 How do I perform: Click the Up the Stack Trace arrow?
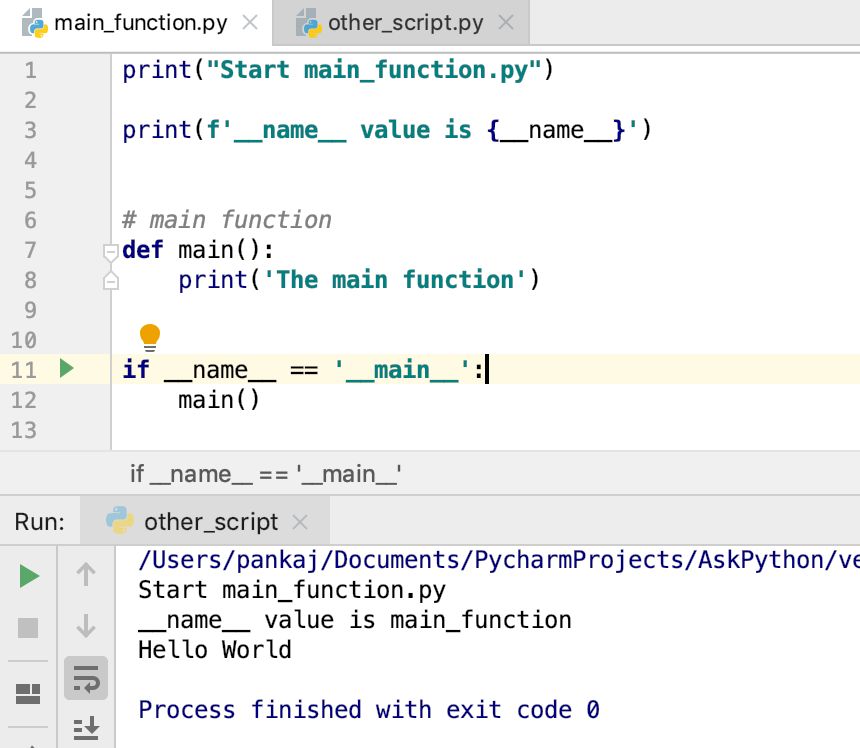coord(86,575)
